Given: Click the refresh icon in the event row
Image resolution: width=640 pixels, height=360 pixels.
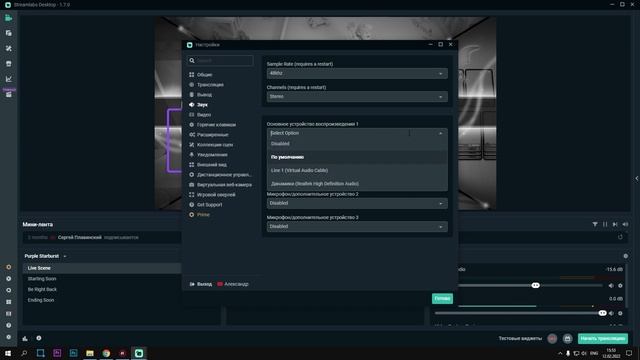Looking at the screenshot, I should [x=620, y=237].
